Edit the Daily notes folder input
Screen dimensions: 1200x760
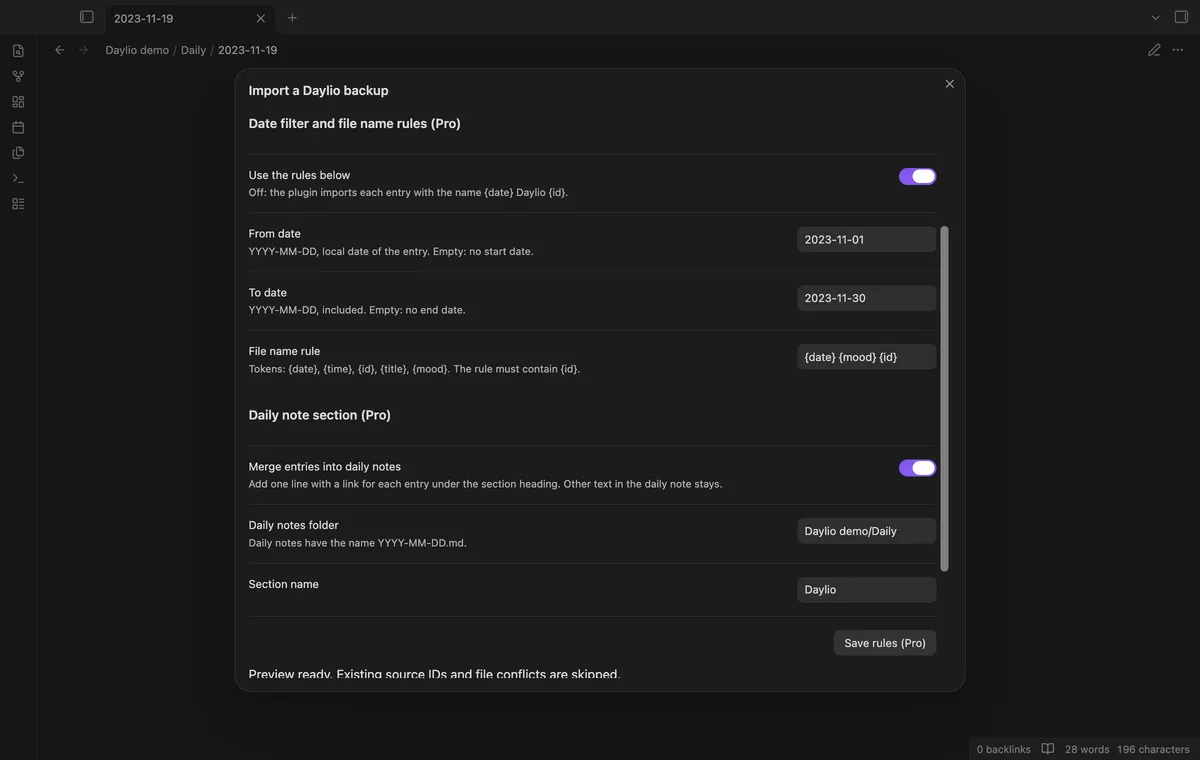pos(867,531)
